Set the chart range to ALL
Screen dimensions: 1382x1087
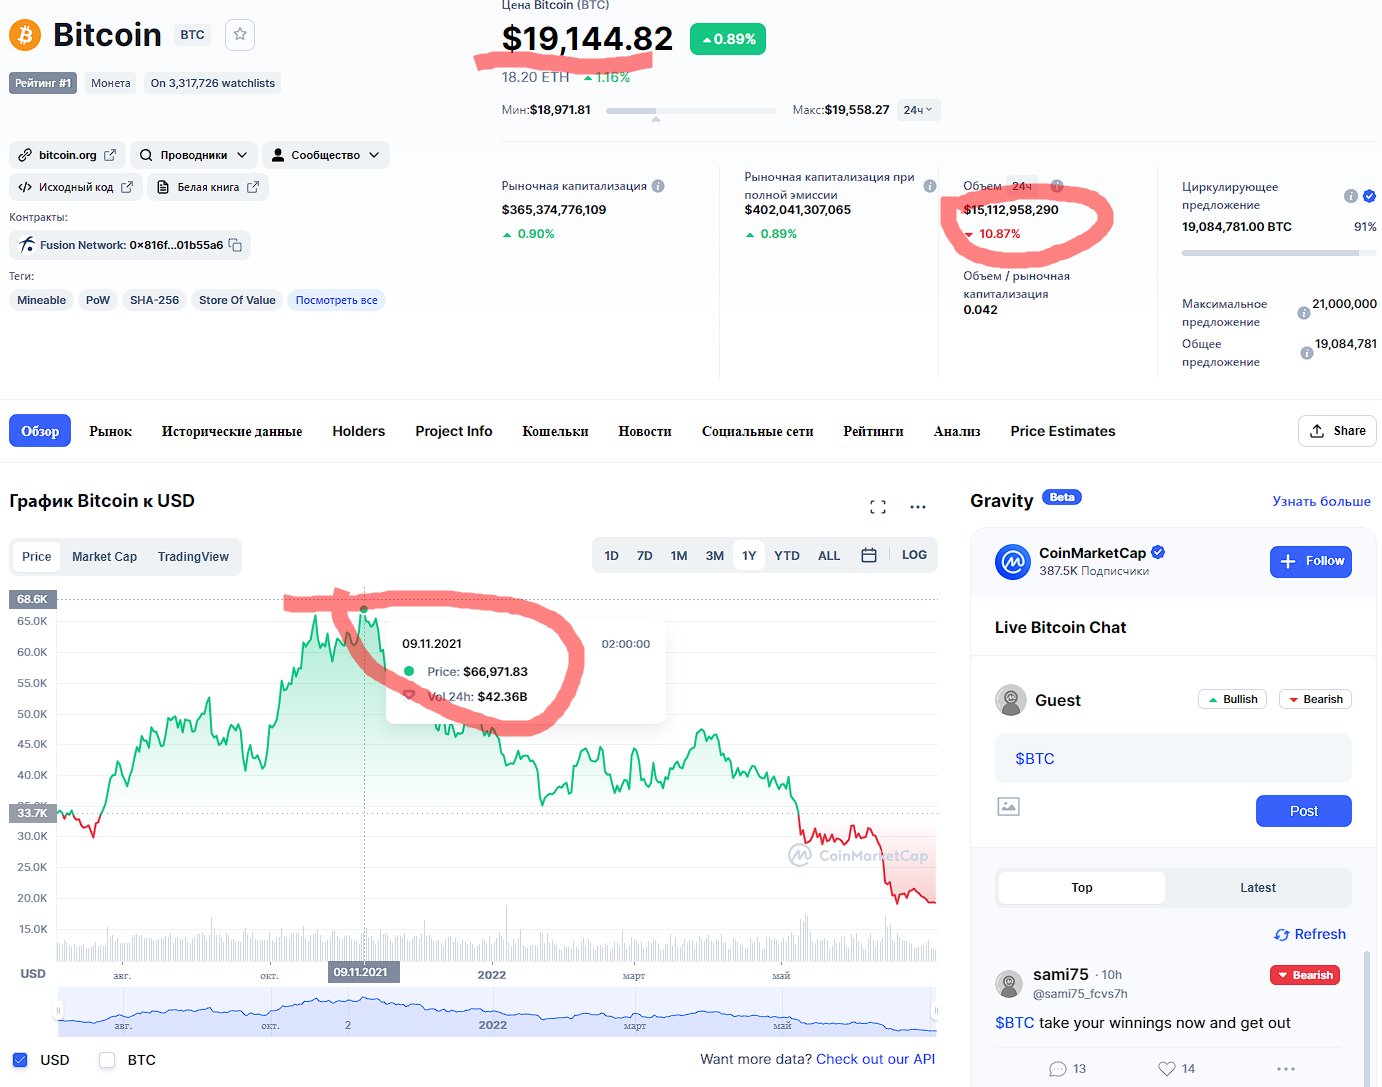point(829,555)
